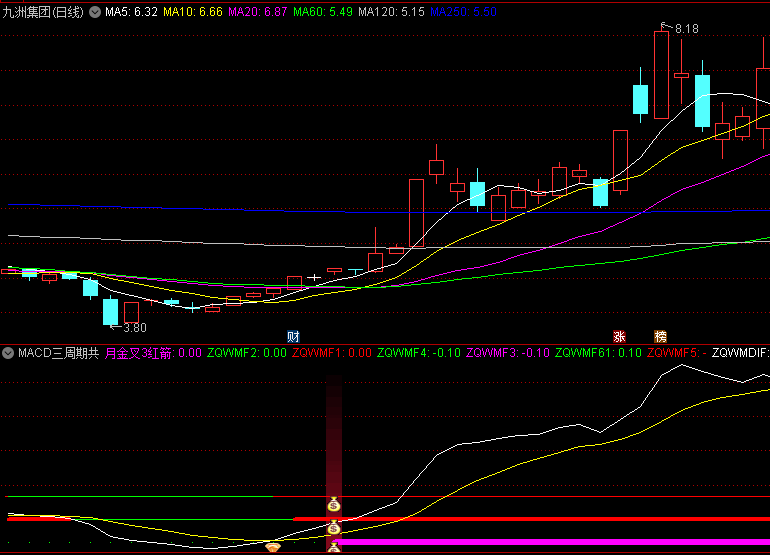Screen dimensions: 770x555
Task: Click the middle money bag signal icon
Action: pos(334,528)
